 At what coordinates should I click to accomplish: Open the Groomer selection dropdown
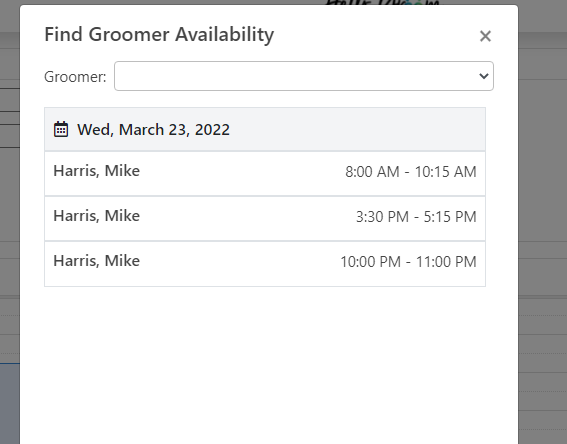304,76
